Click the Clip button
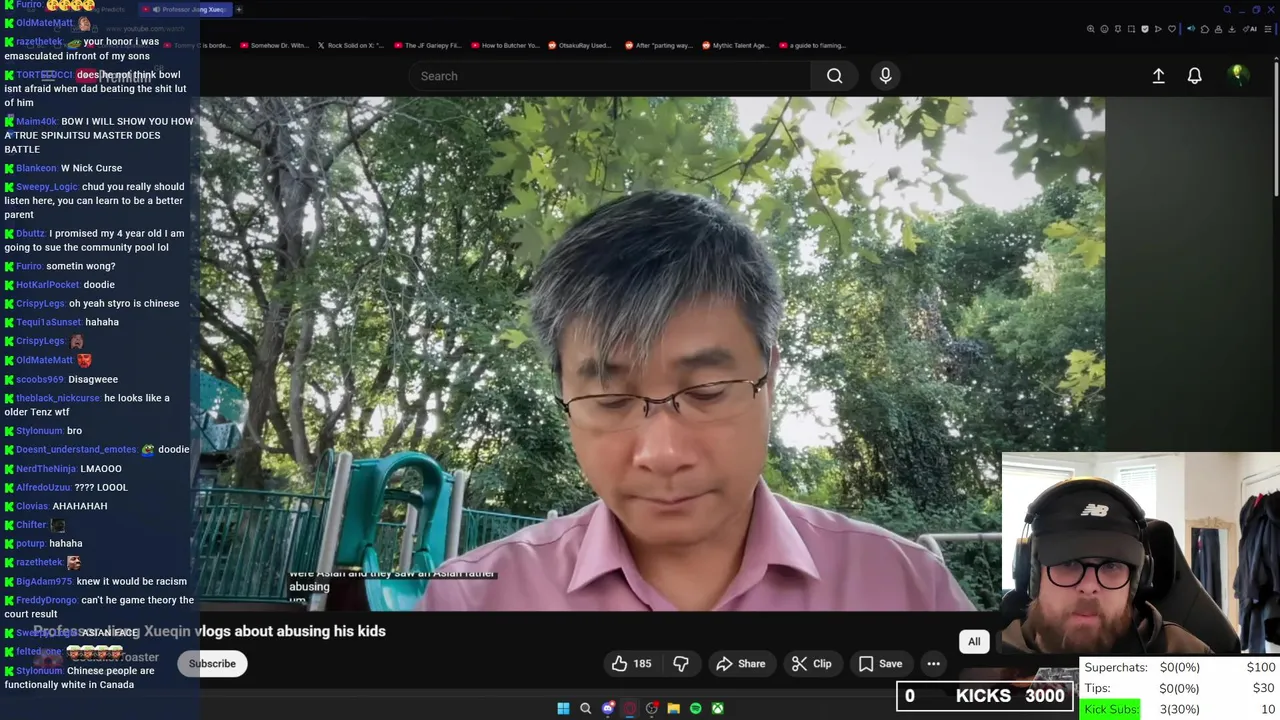Viewport: 1280px width, 720px height. coord(811,664)
